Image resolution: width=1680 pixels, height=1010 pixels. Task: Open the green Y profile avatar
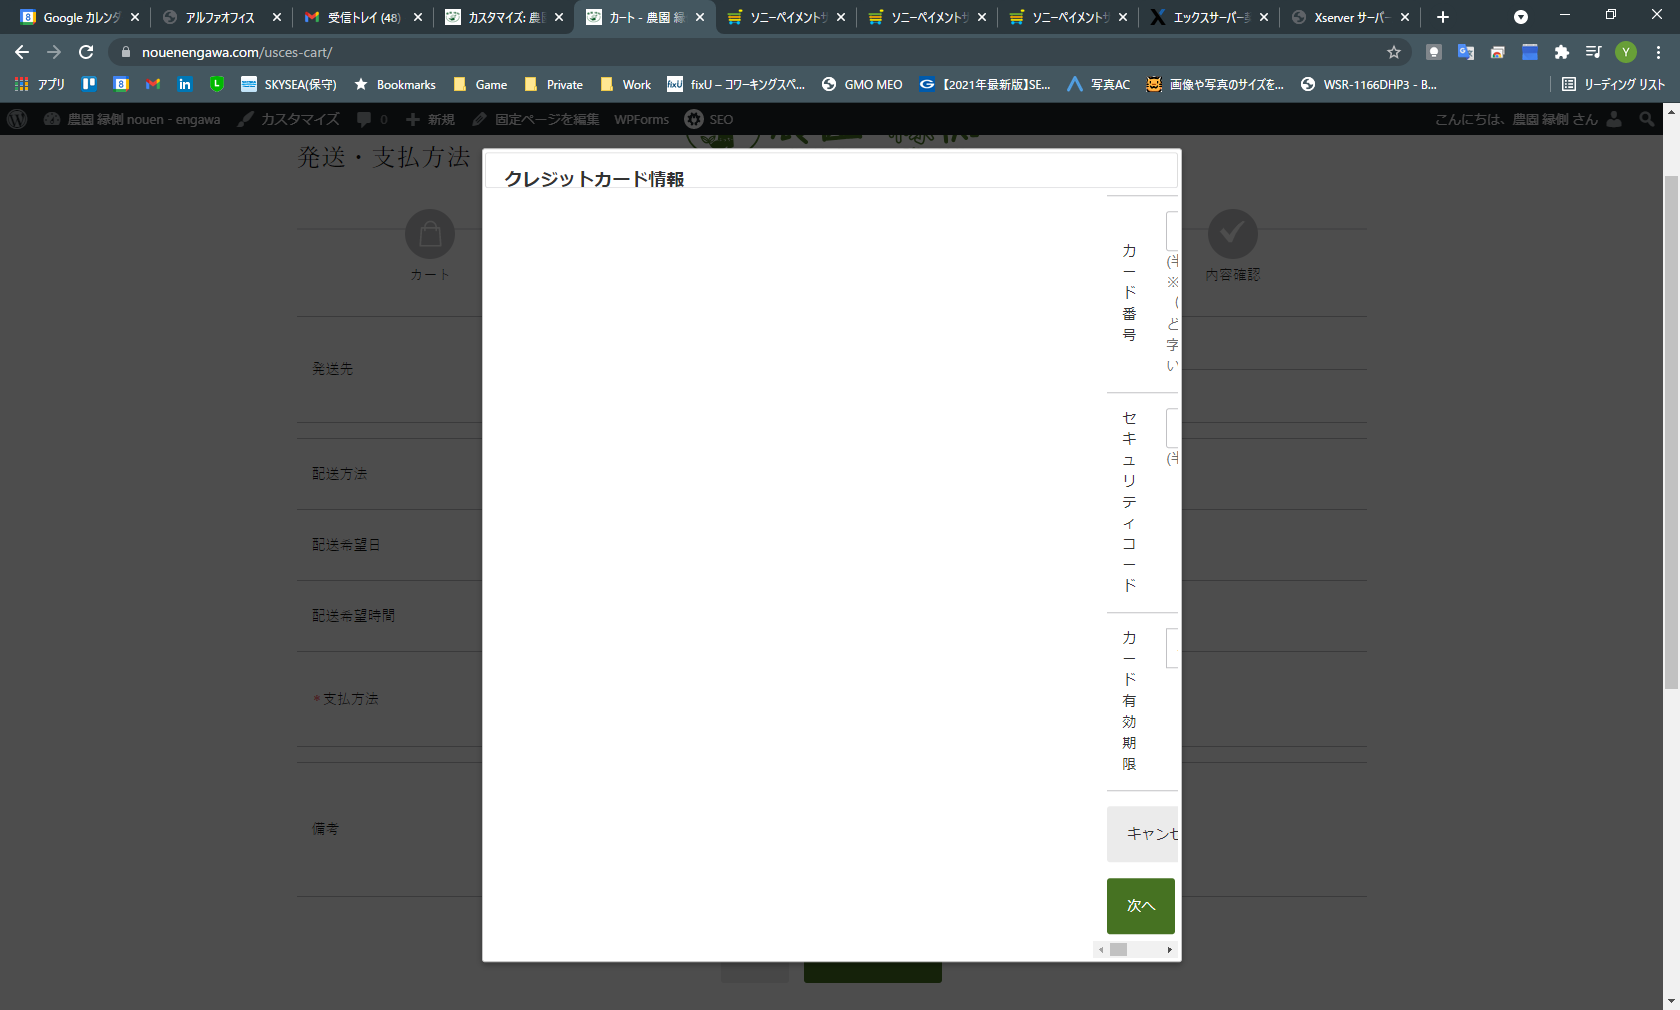(1626, 52)
